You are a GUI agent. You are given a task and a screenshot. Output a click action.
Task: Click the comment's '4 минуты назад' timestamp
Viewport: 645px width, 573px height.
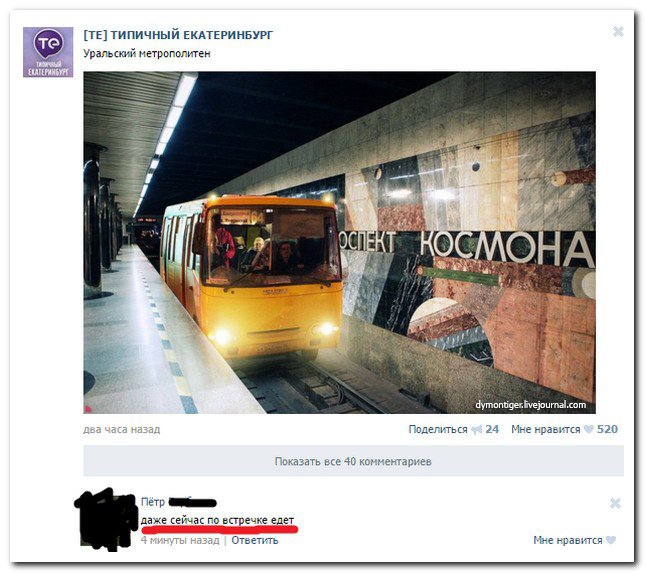click(180, 540)
